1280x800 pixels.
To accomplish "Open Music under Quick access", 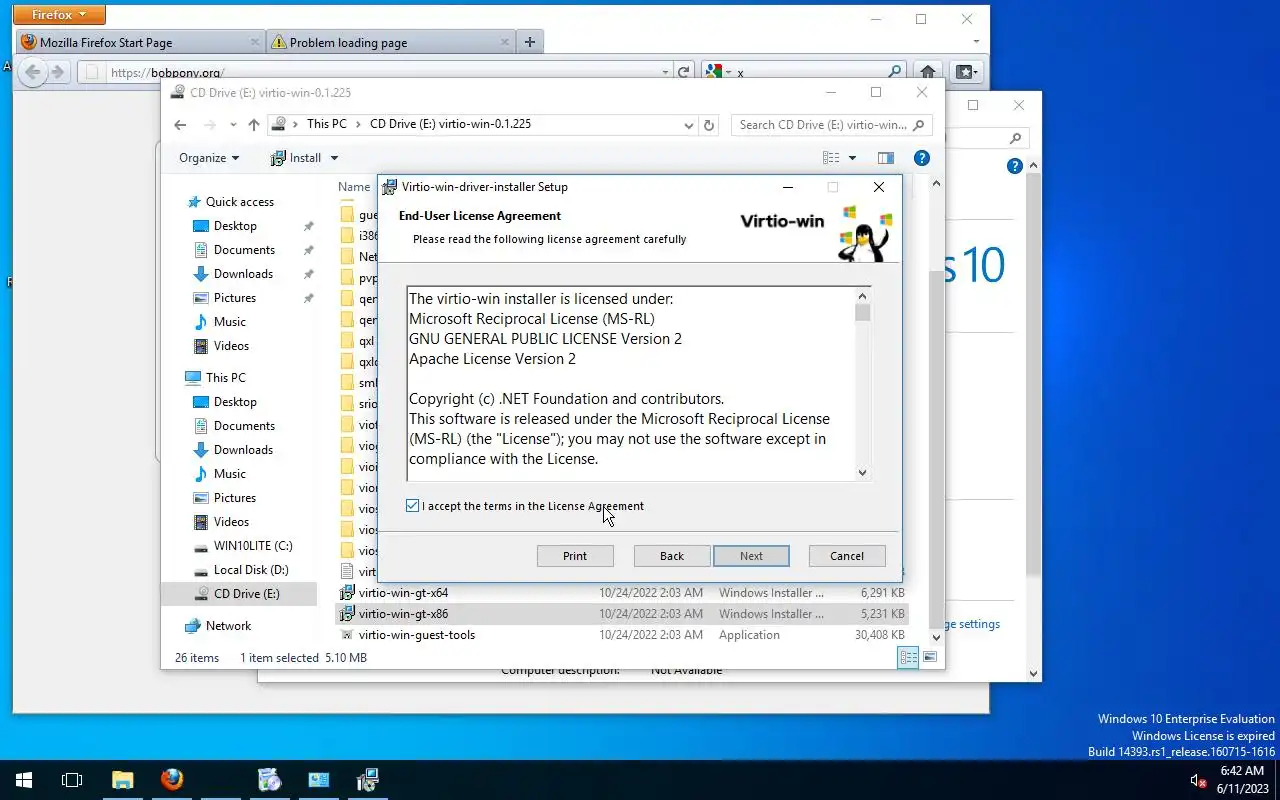I will (x=229, y=322).
